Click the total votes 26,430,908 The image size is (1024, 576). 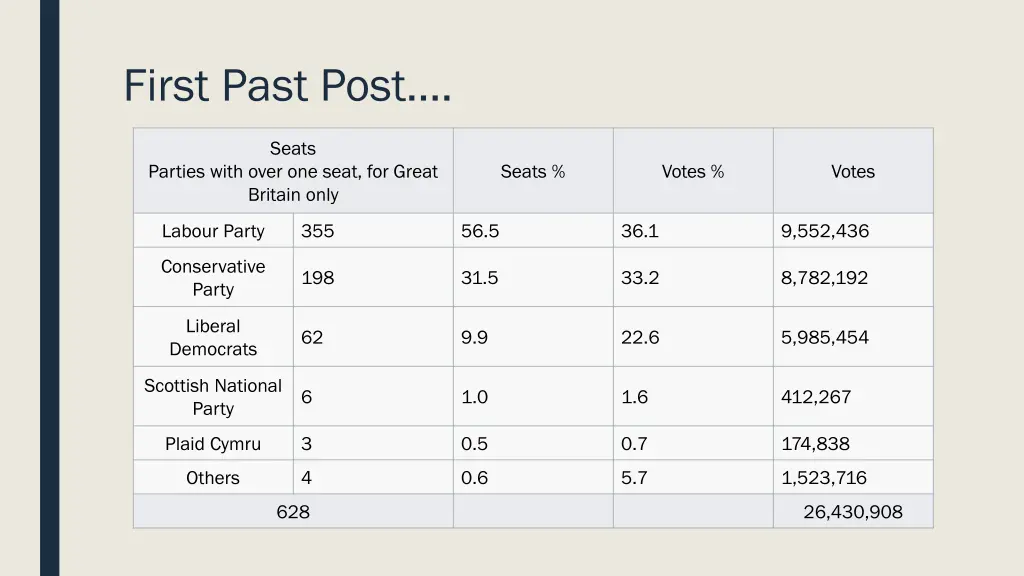[x=853, y=511]
